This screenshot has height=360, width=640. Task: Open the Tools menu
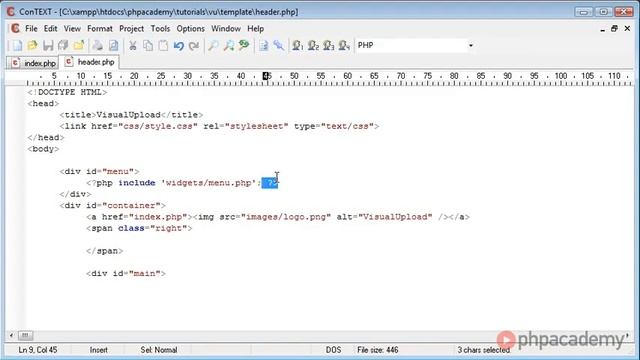[160, 29]
